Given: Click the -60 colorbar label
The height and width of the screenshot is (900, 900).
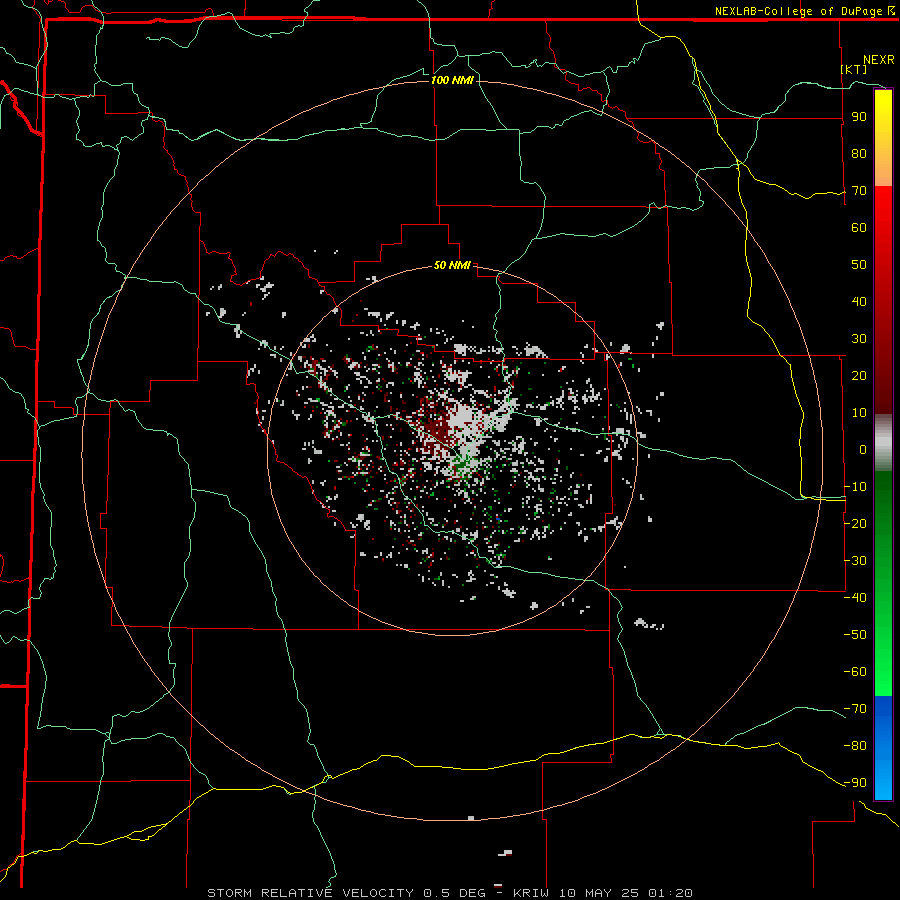Looking at the screenshot, I should [x=855, y=672].
